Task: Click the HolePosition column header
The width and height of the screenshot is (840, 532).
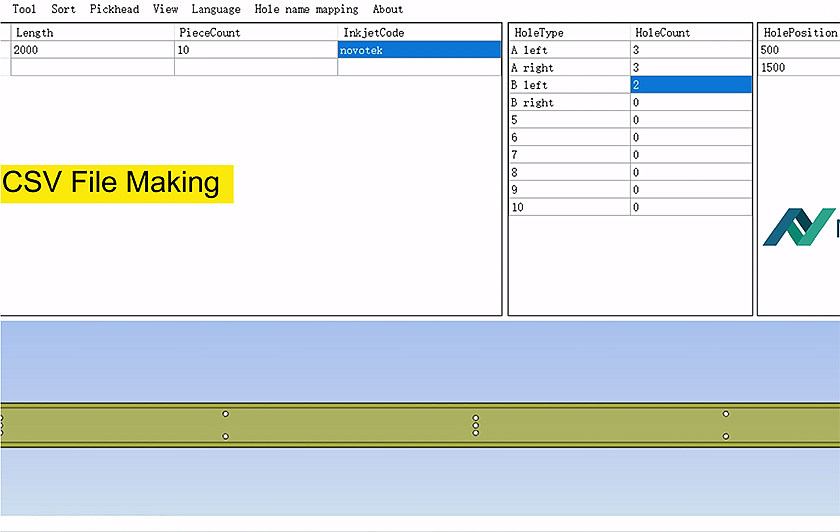Action: pyautogui.click(x=799, y=33)
